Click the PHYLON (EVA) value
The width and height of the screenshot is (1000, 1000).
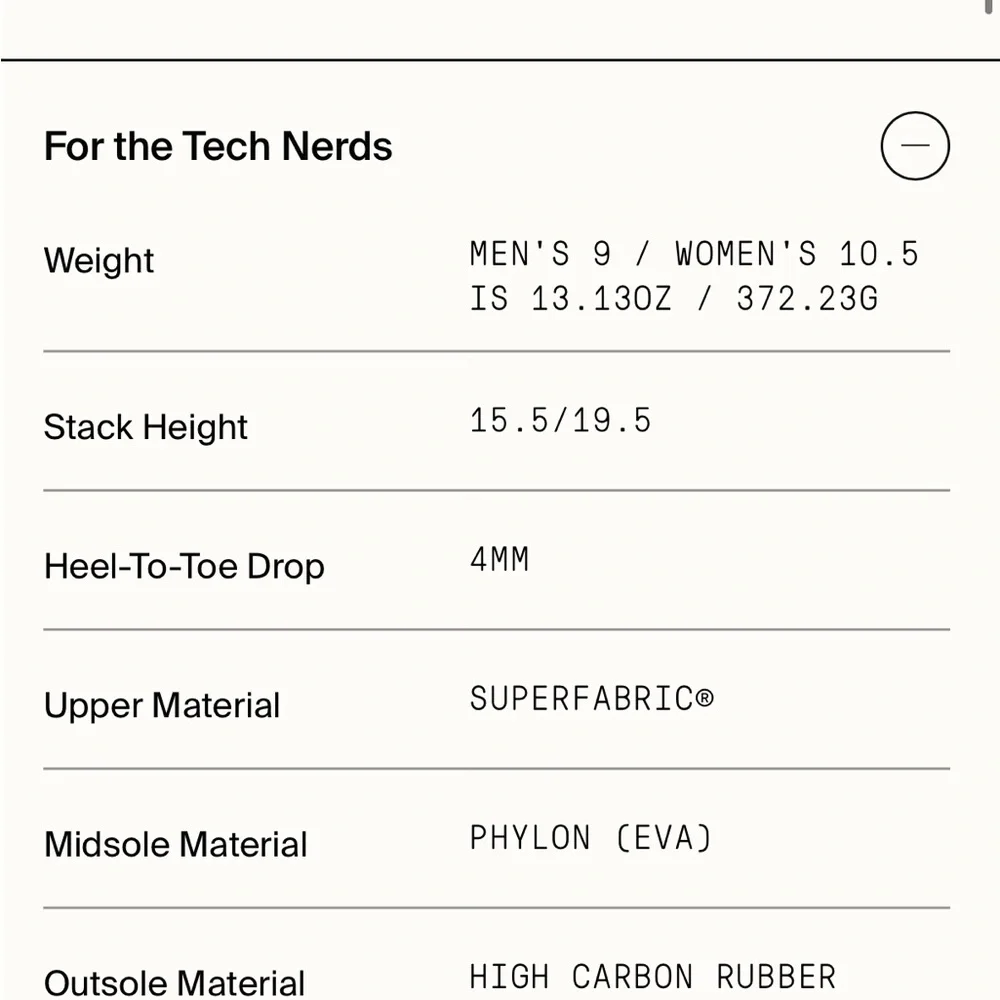point(590,837)
